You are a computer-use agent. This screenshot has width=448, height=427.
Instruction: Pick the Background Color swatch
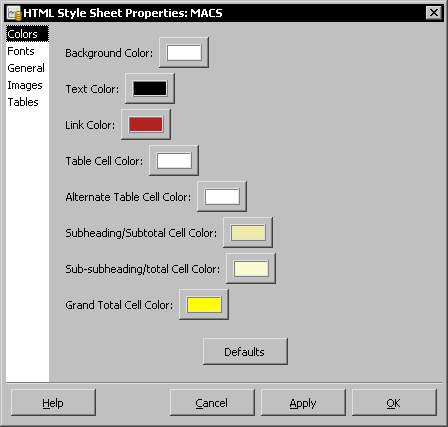coord(184,53)
